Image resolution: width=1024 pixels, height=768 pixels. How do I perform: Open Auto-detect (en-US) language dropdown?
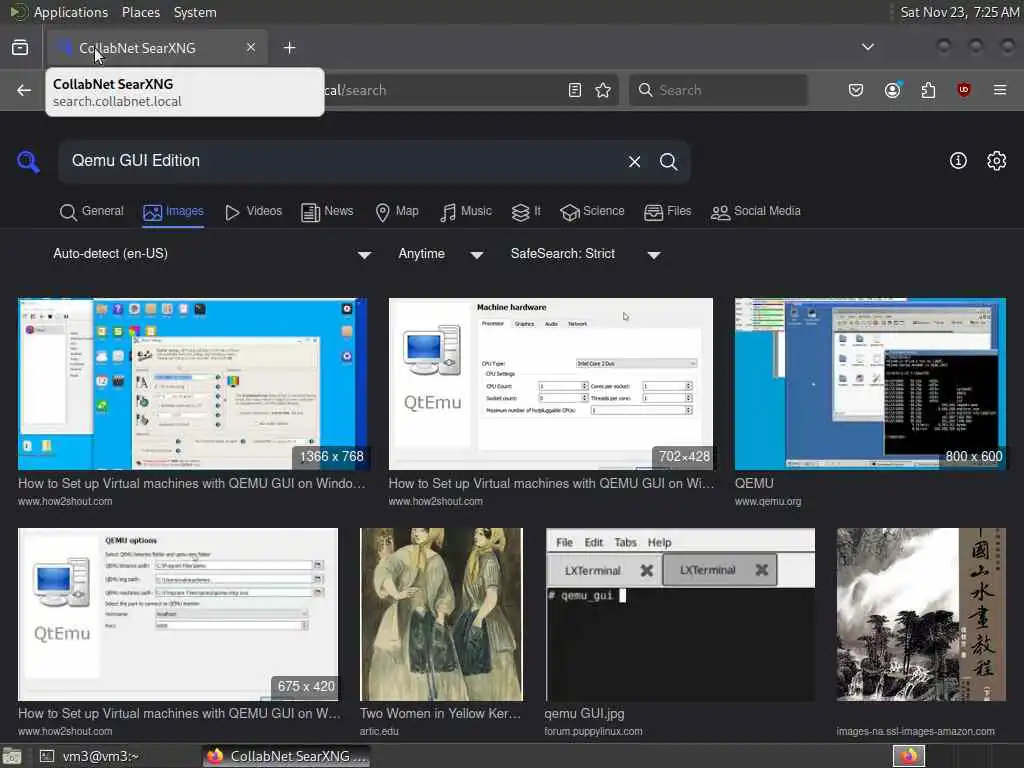point(212,254)
